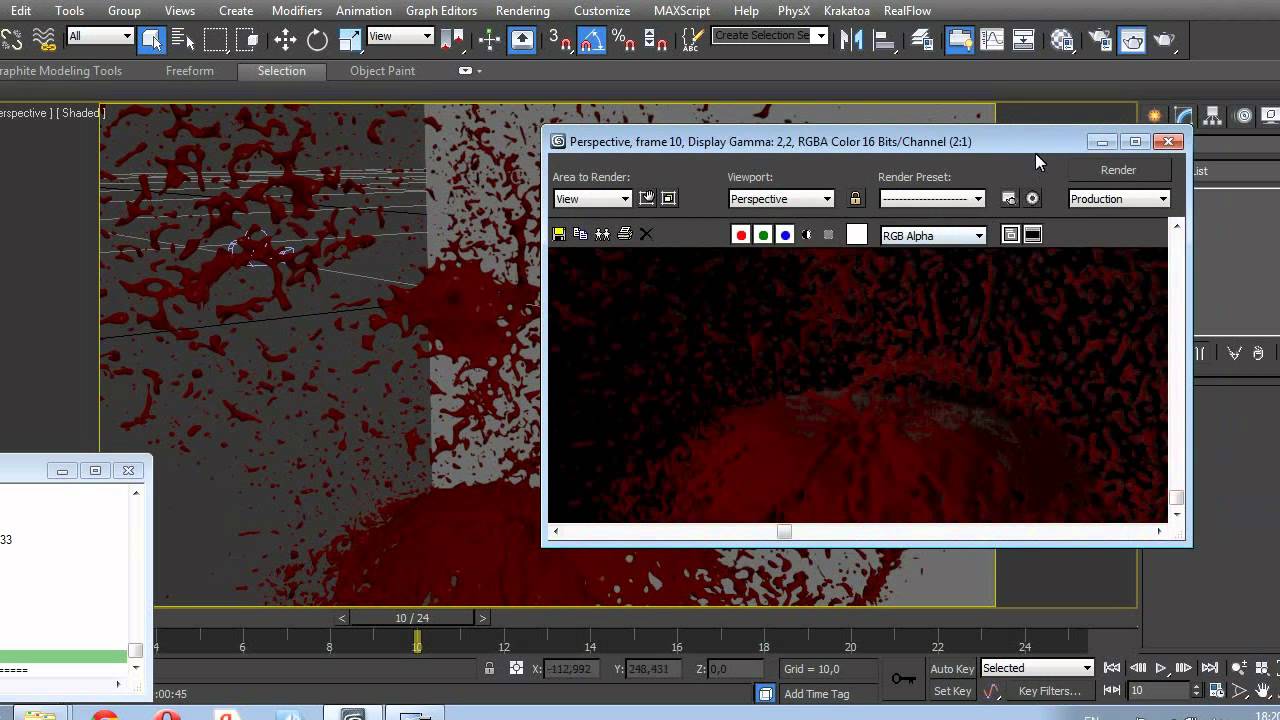Activate Select and Scale tool
1280x720 pixels.
coord(349,39)
